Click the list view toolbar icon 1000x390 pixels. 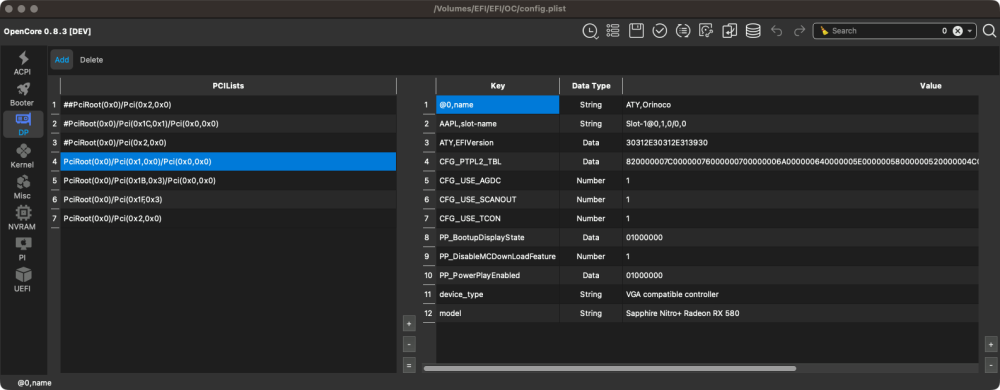[613, 31]
